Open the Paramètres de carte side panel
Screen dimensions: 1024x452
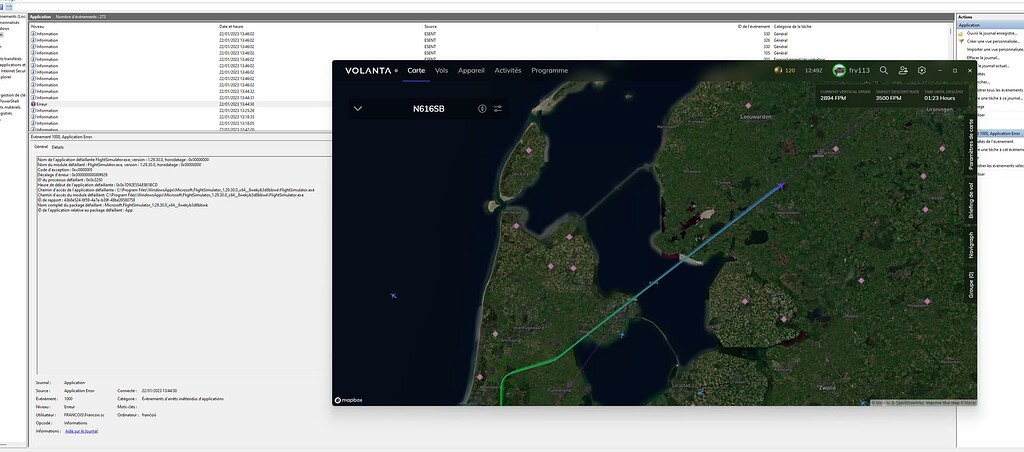[x=971, y=145]
